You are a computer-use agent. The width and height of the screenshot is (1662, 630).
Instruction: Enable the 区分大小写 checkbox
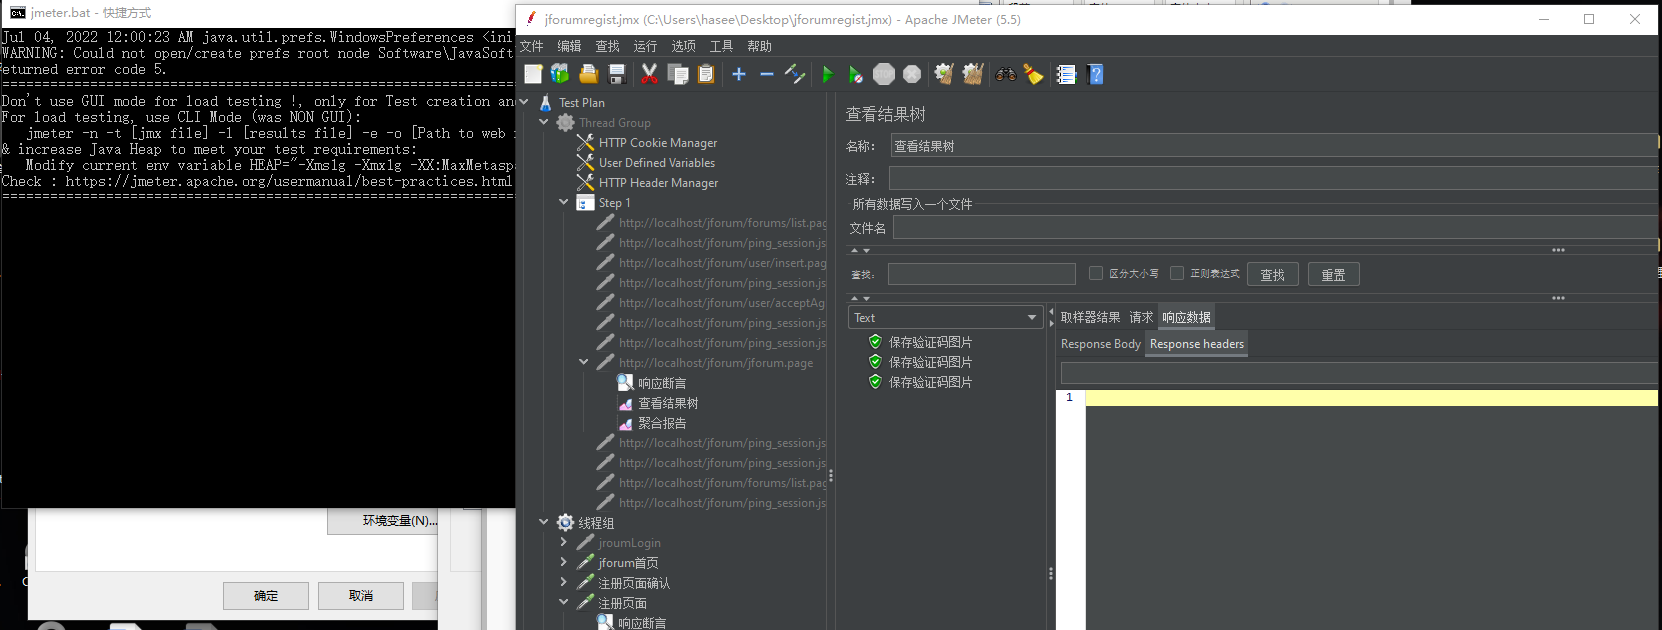(x=1096, y=273)
